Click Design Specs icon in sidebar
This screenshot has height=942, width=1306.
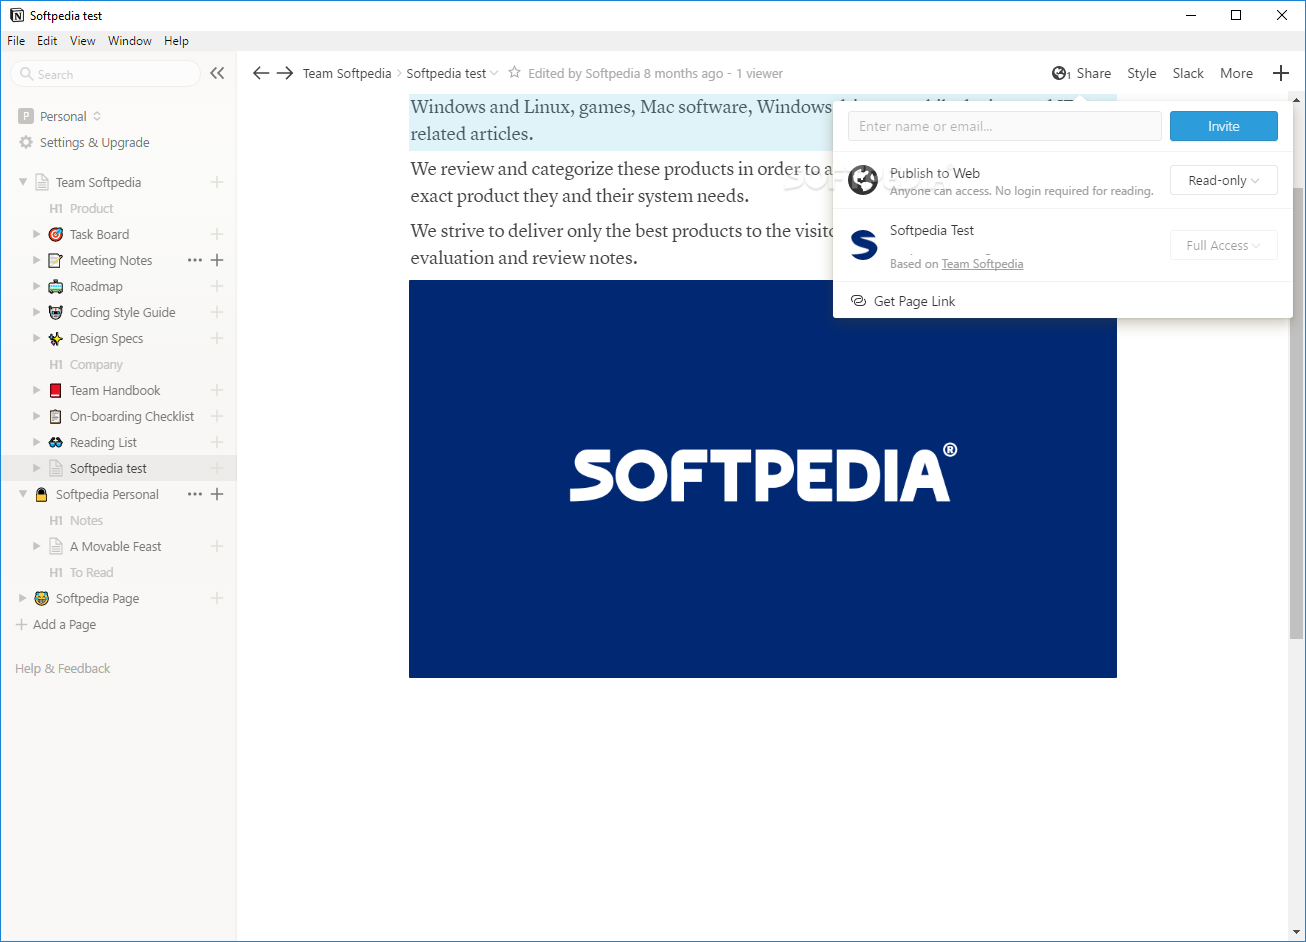click(x=56, y=338)
